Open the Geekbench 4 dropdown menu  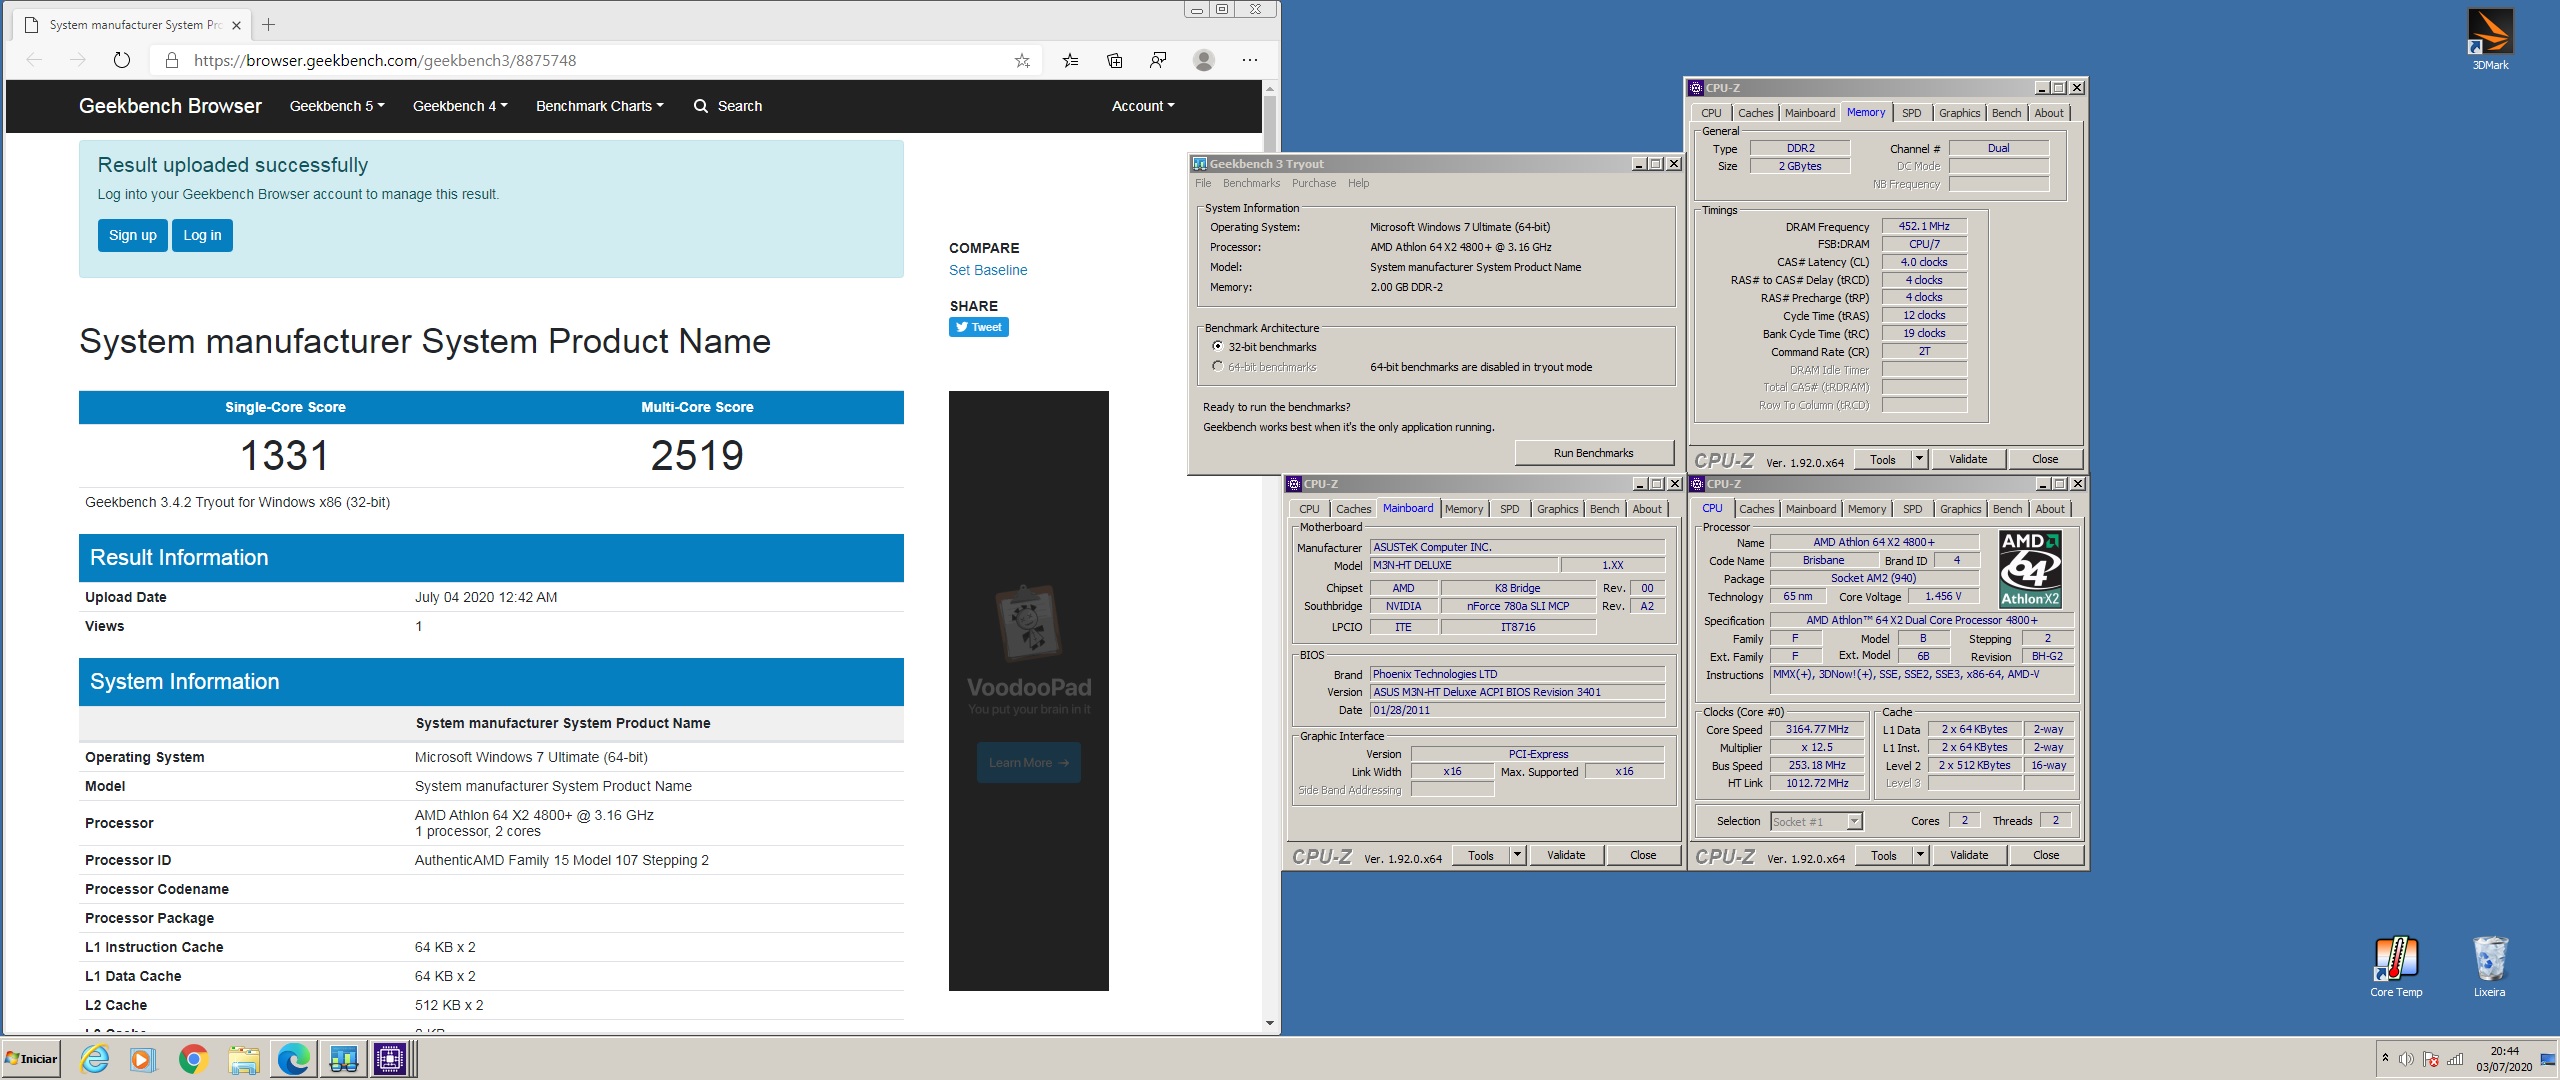pyautogui.click(x=460, y=106)
